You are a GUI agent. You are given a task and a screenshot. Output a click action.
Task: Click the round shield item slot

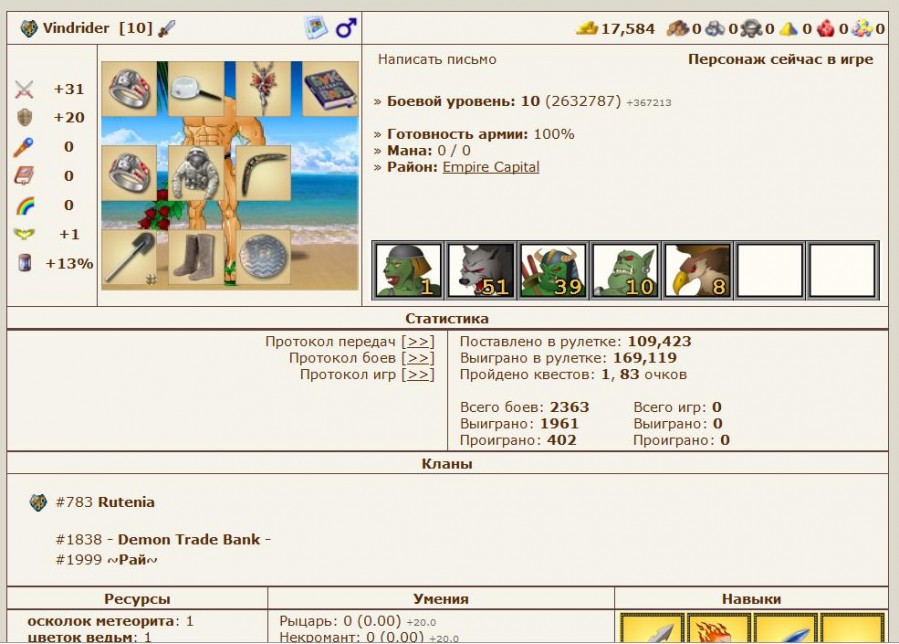click(263, 257)
